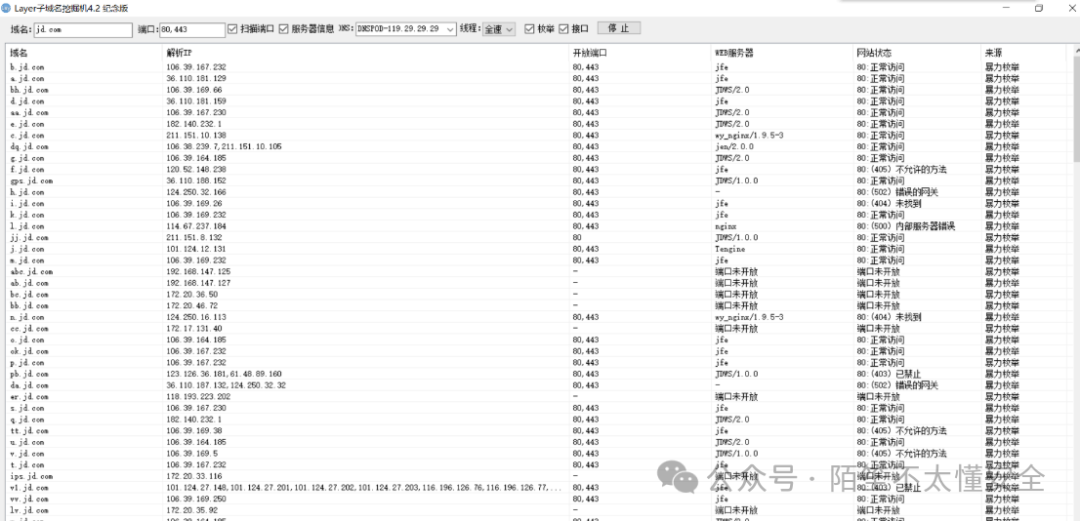This screenshot has width=1080, height=521.
Task: Select the da.jd.com domain
Action: 29,385
